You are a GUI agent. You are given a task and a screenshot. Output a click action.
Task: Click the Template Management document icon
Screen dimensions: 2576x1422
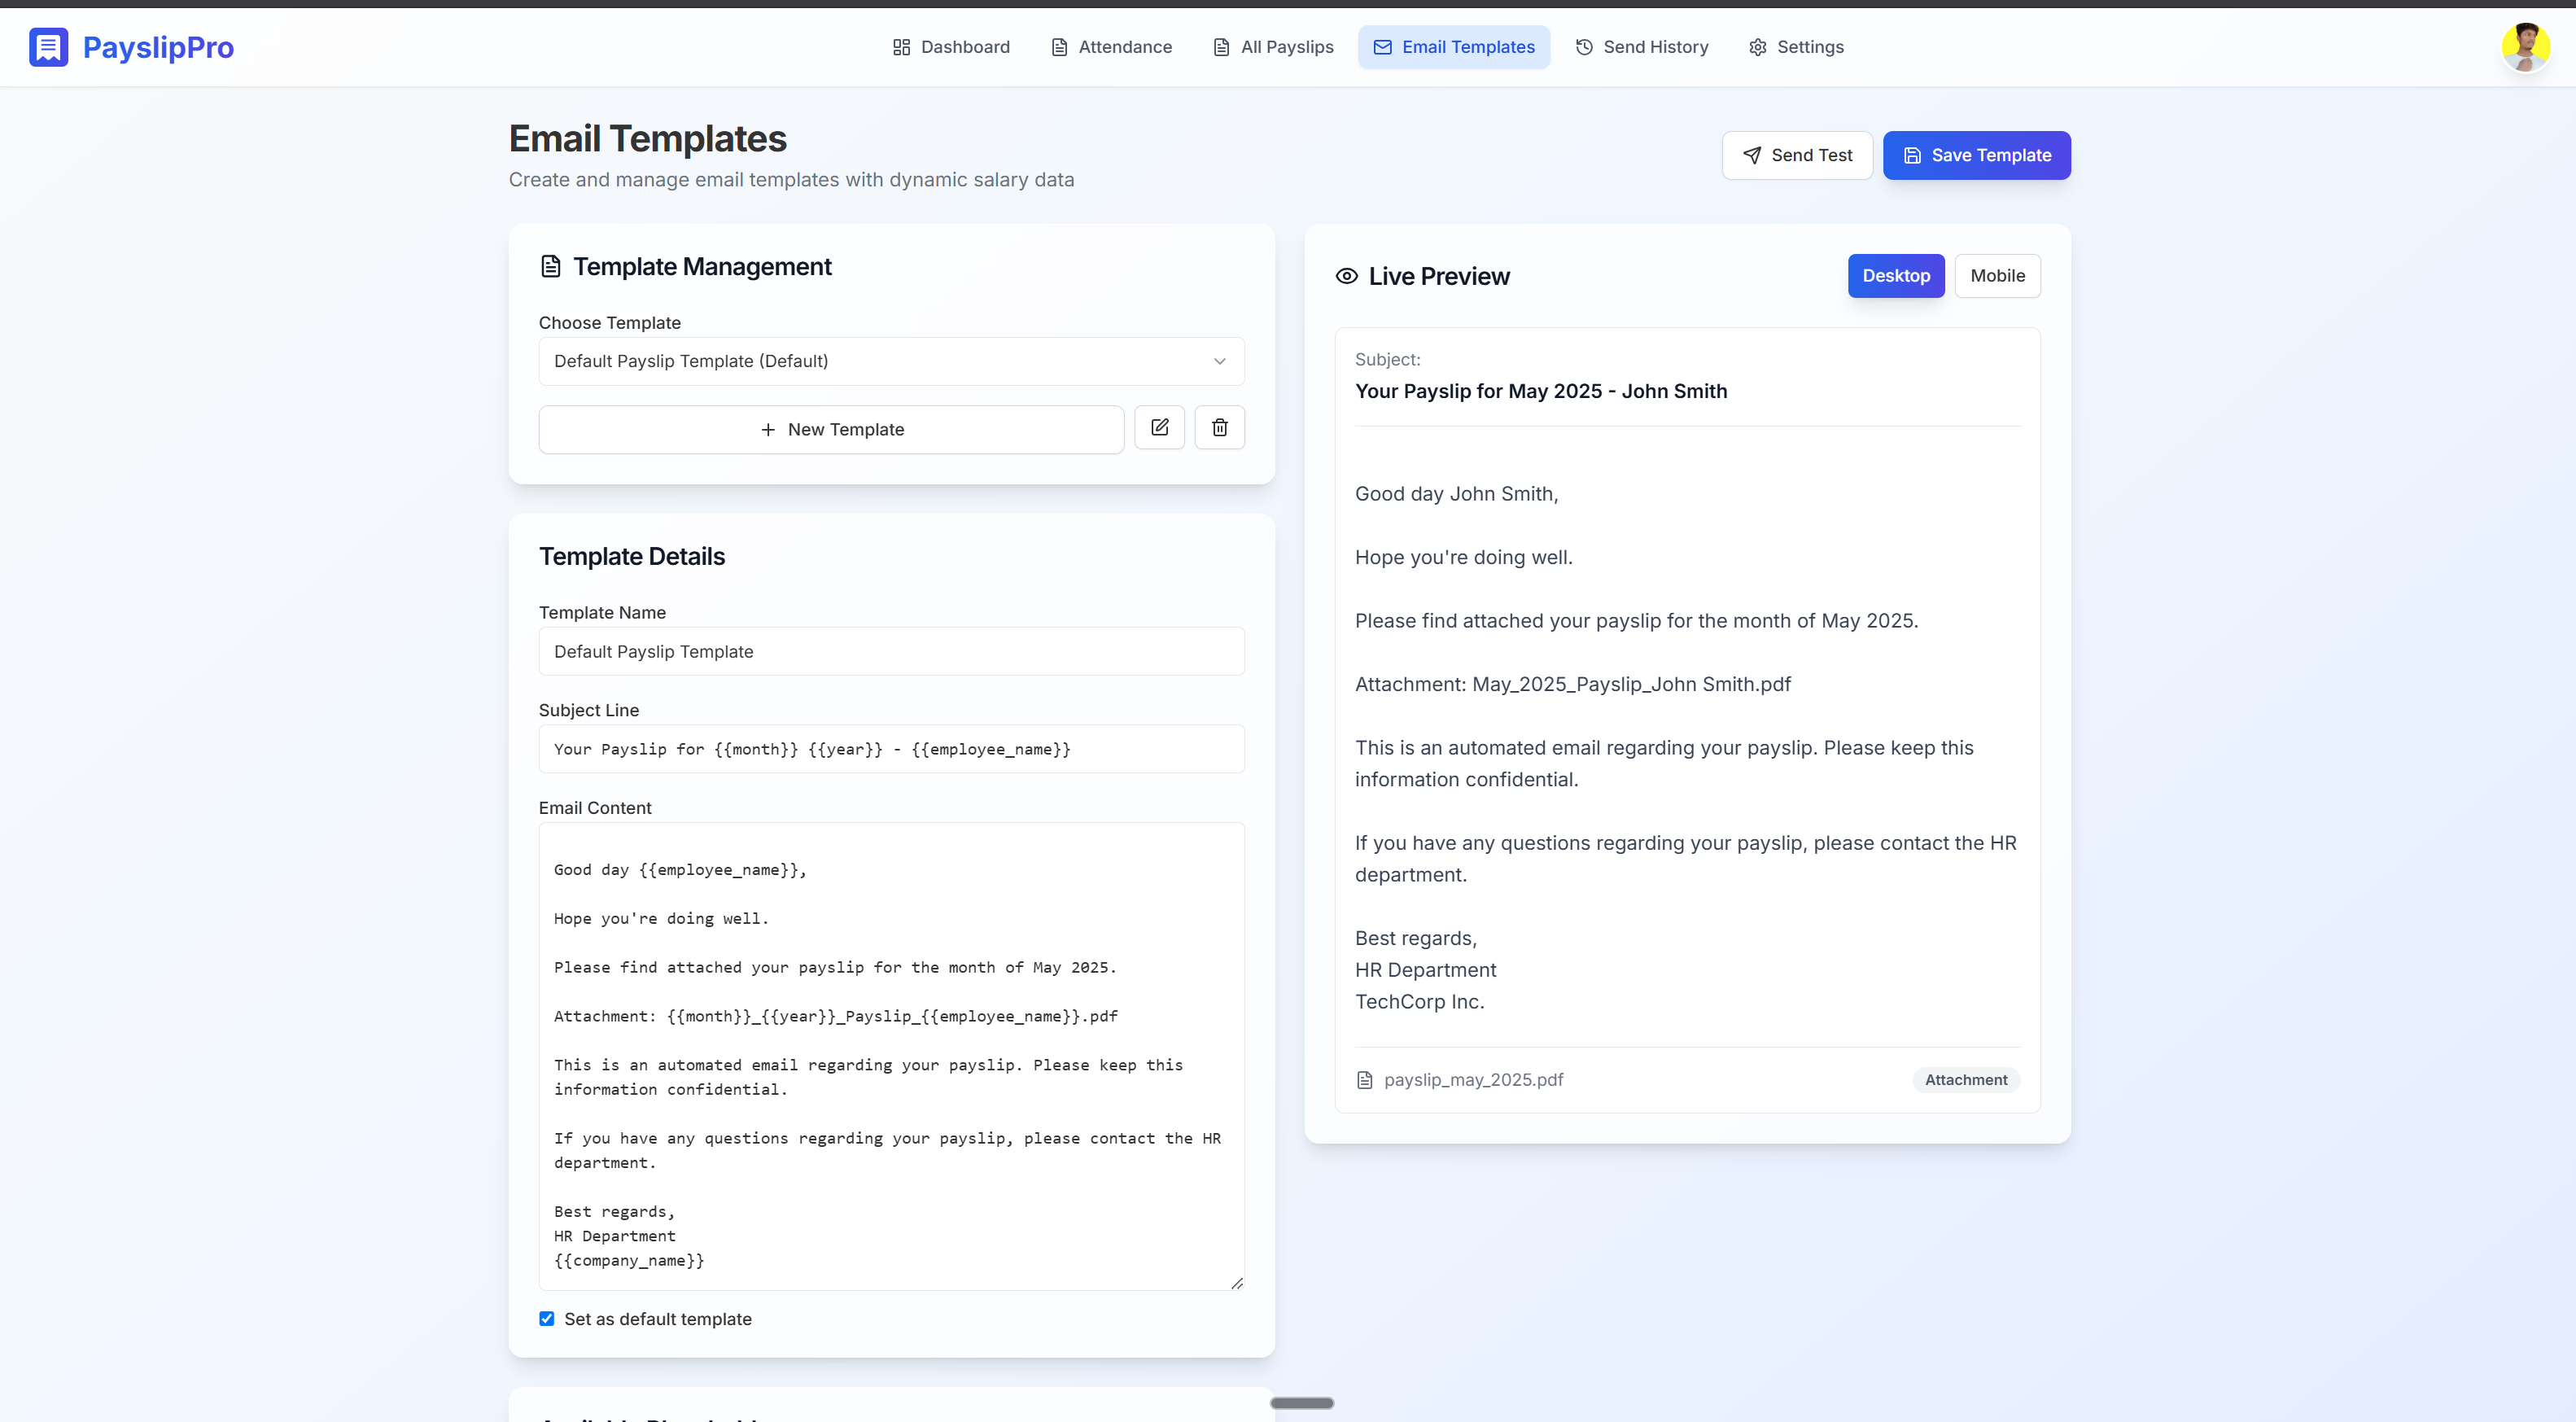coord(550,266)
